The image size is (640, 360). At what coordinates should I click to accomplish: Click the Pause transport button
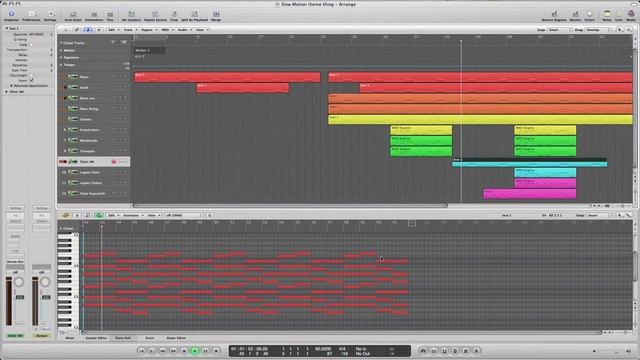[205, 351]
